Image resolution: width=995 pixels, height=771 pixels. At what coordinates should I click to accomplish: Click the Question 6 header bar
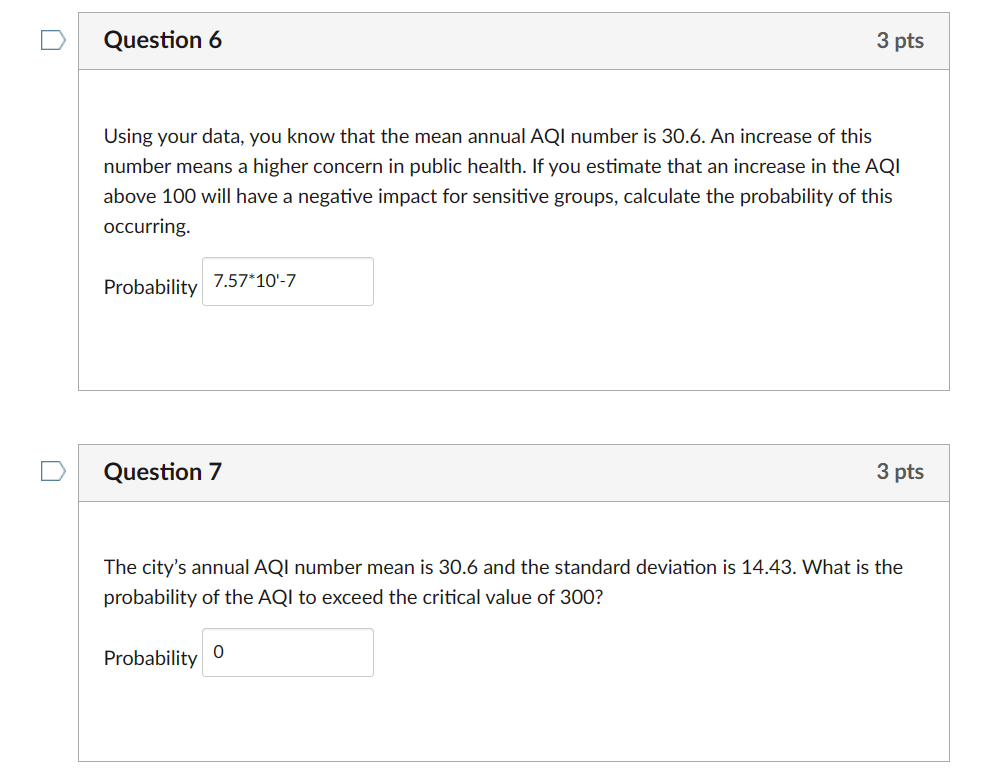(x=514, y=41)
